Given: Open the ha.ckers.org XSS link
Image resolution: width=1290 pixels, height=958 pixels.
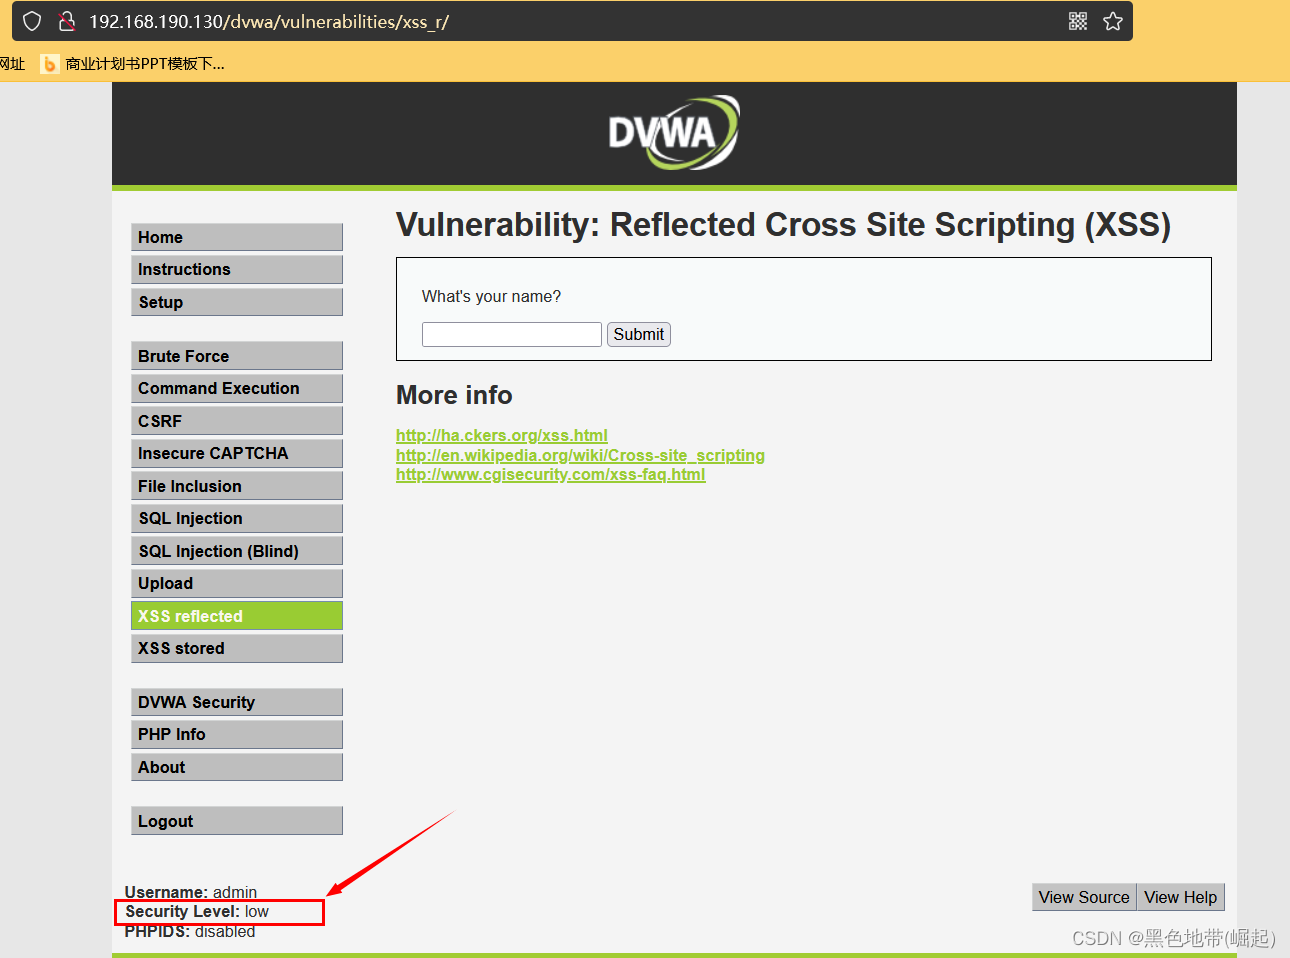Looking at the screenshot, I should click(501, 435).
